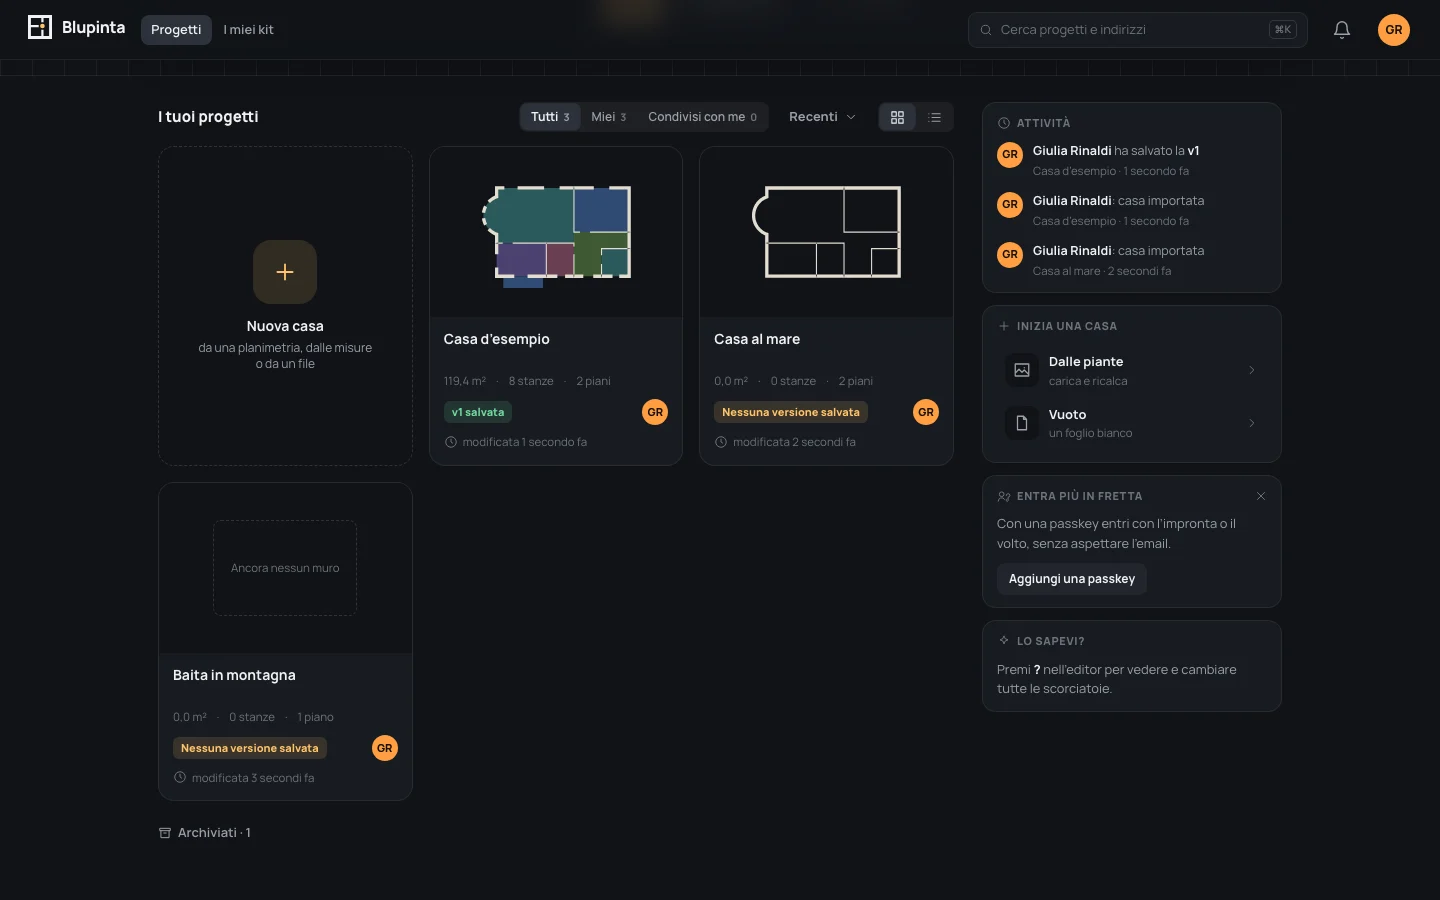The image size is (1440, 900).
Task: Click the image icon beside Dalle piante
Action: click(1022, 370)
